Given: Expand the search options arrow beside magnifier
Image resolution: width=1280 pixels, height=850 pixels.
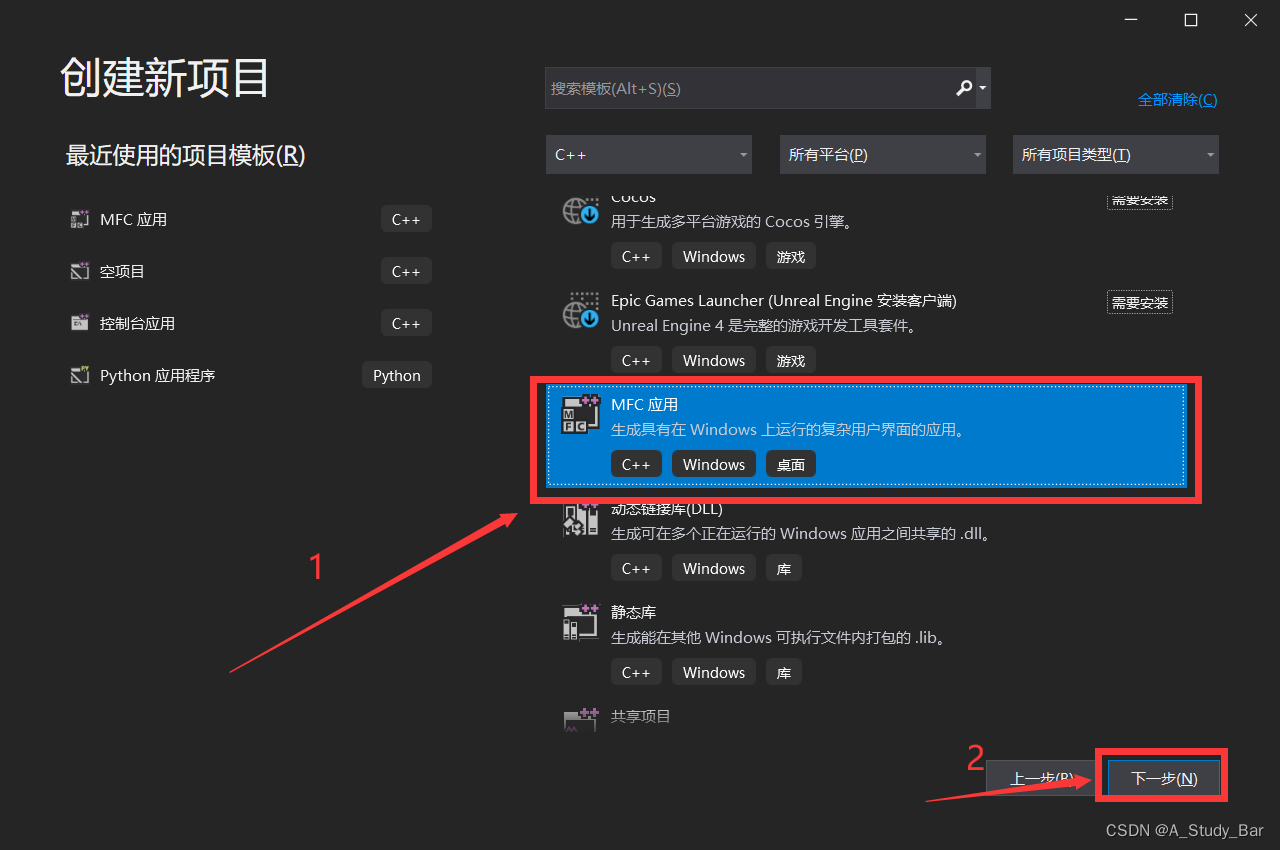Looking at the screenshot, I should 983,88.
